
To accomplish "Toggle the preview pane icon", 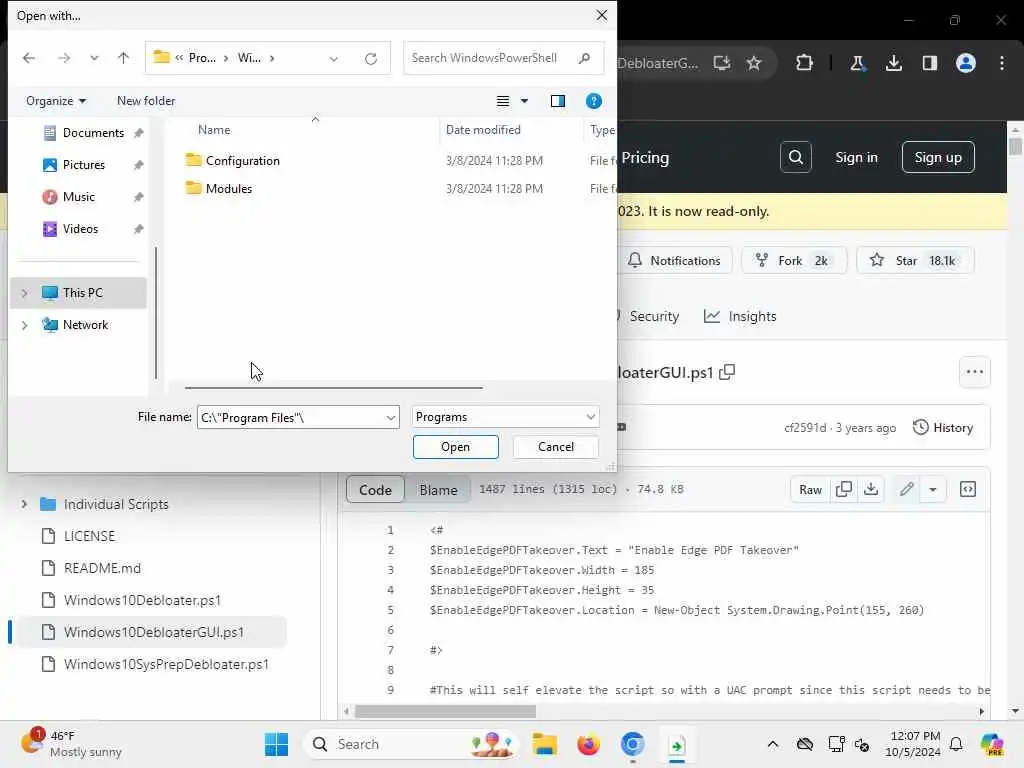I will click(558, 101).
